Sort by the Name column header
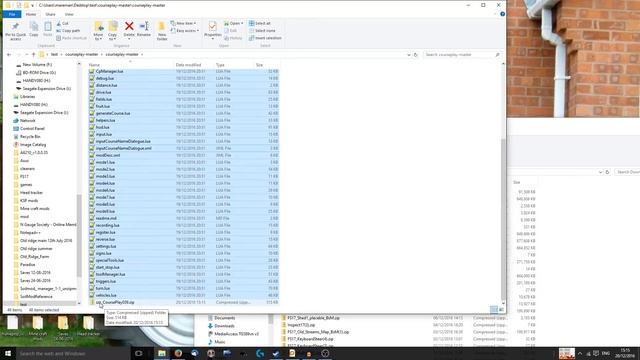The height and width of the screenshot is (360, 640). [94, 65]
